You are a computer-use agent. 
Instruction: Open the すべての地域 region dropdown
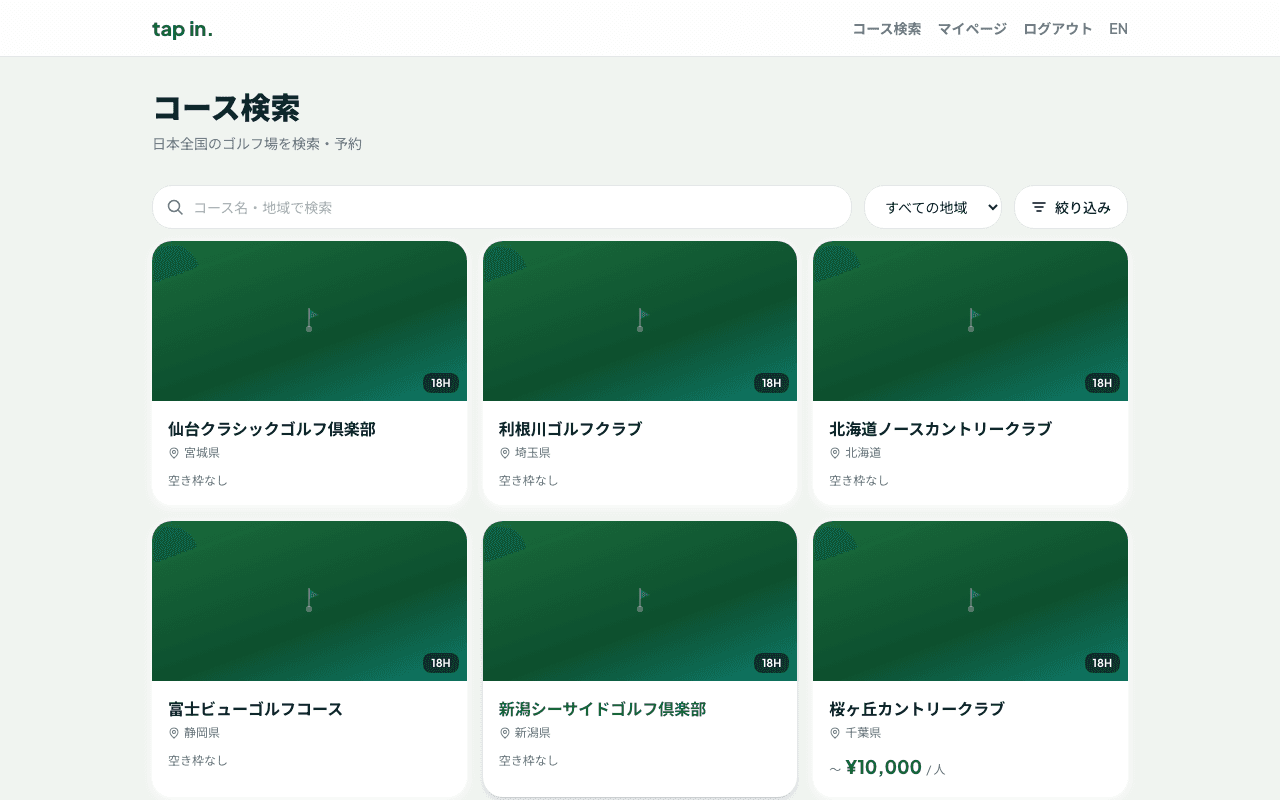pyautogui.click(x=933, y=207)
